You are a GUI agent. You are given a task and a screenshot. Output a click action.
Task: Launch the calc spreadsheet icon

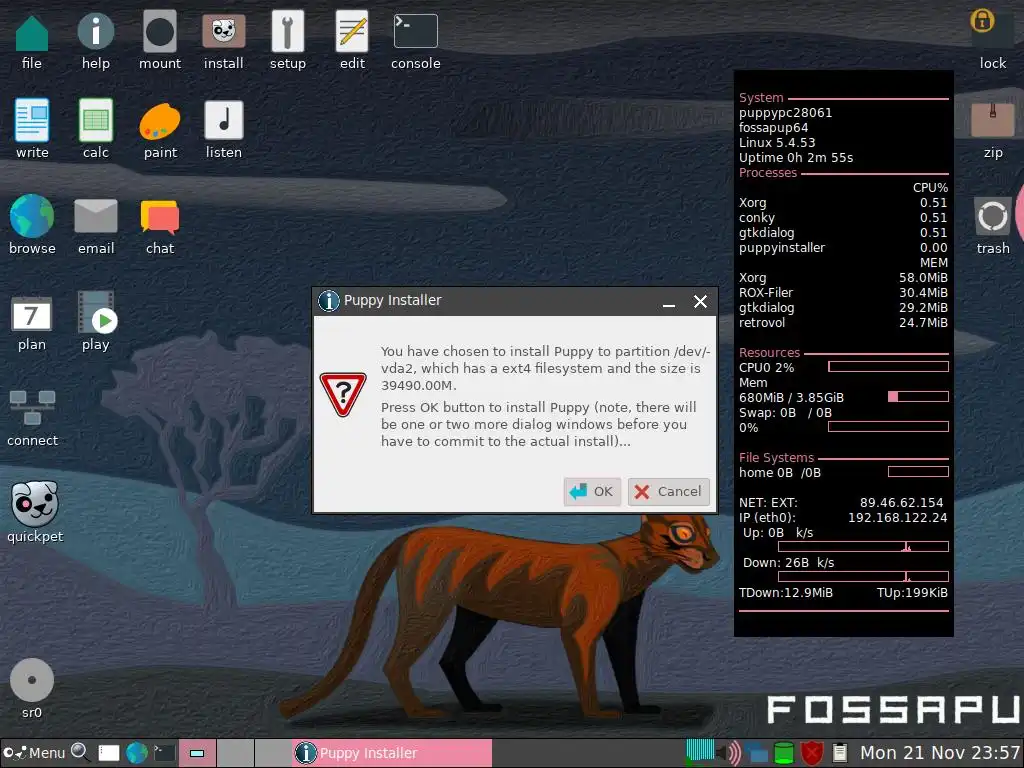point(95,120)
